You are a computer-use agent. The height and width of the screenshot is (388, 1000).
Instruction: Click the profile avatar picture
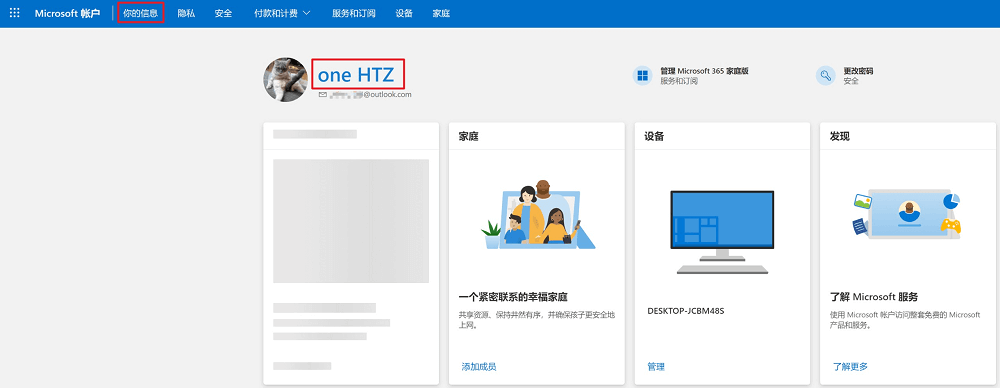286,79
